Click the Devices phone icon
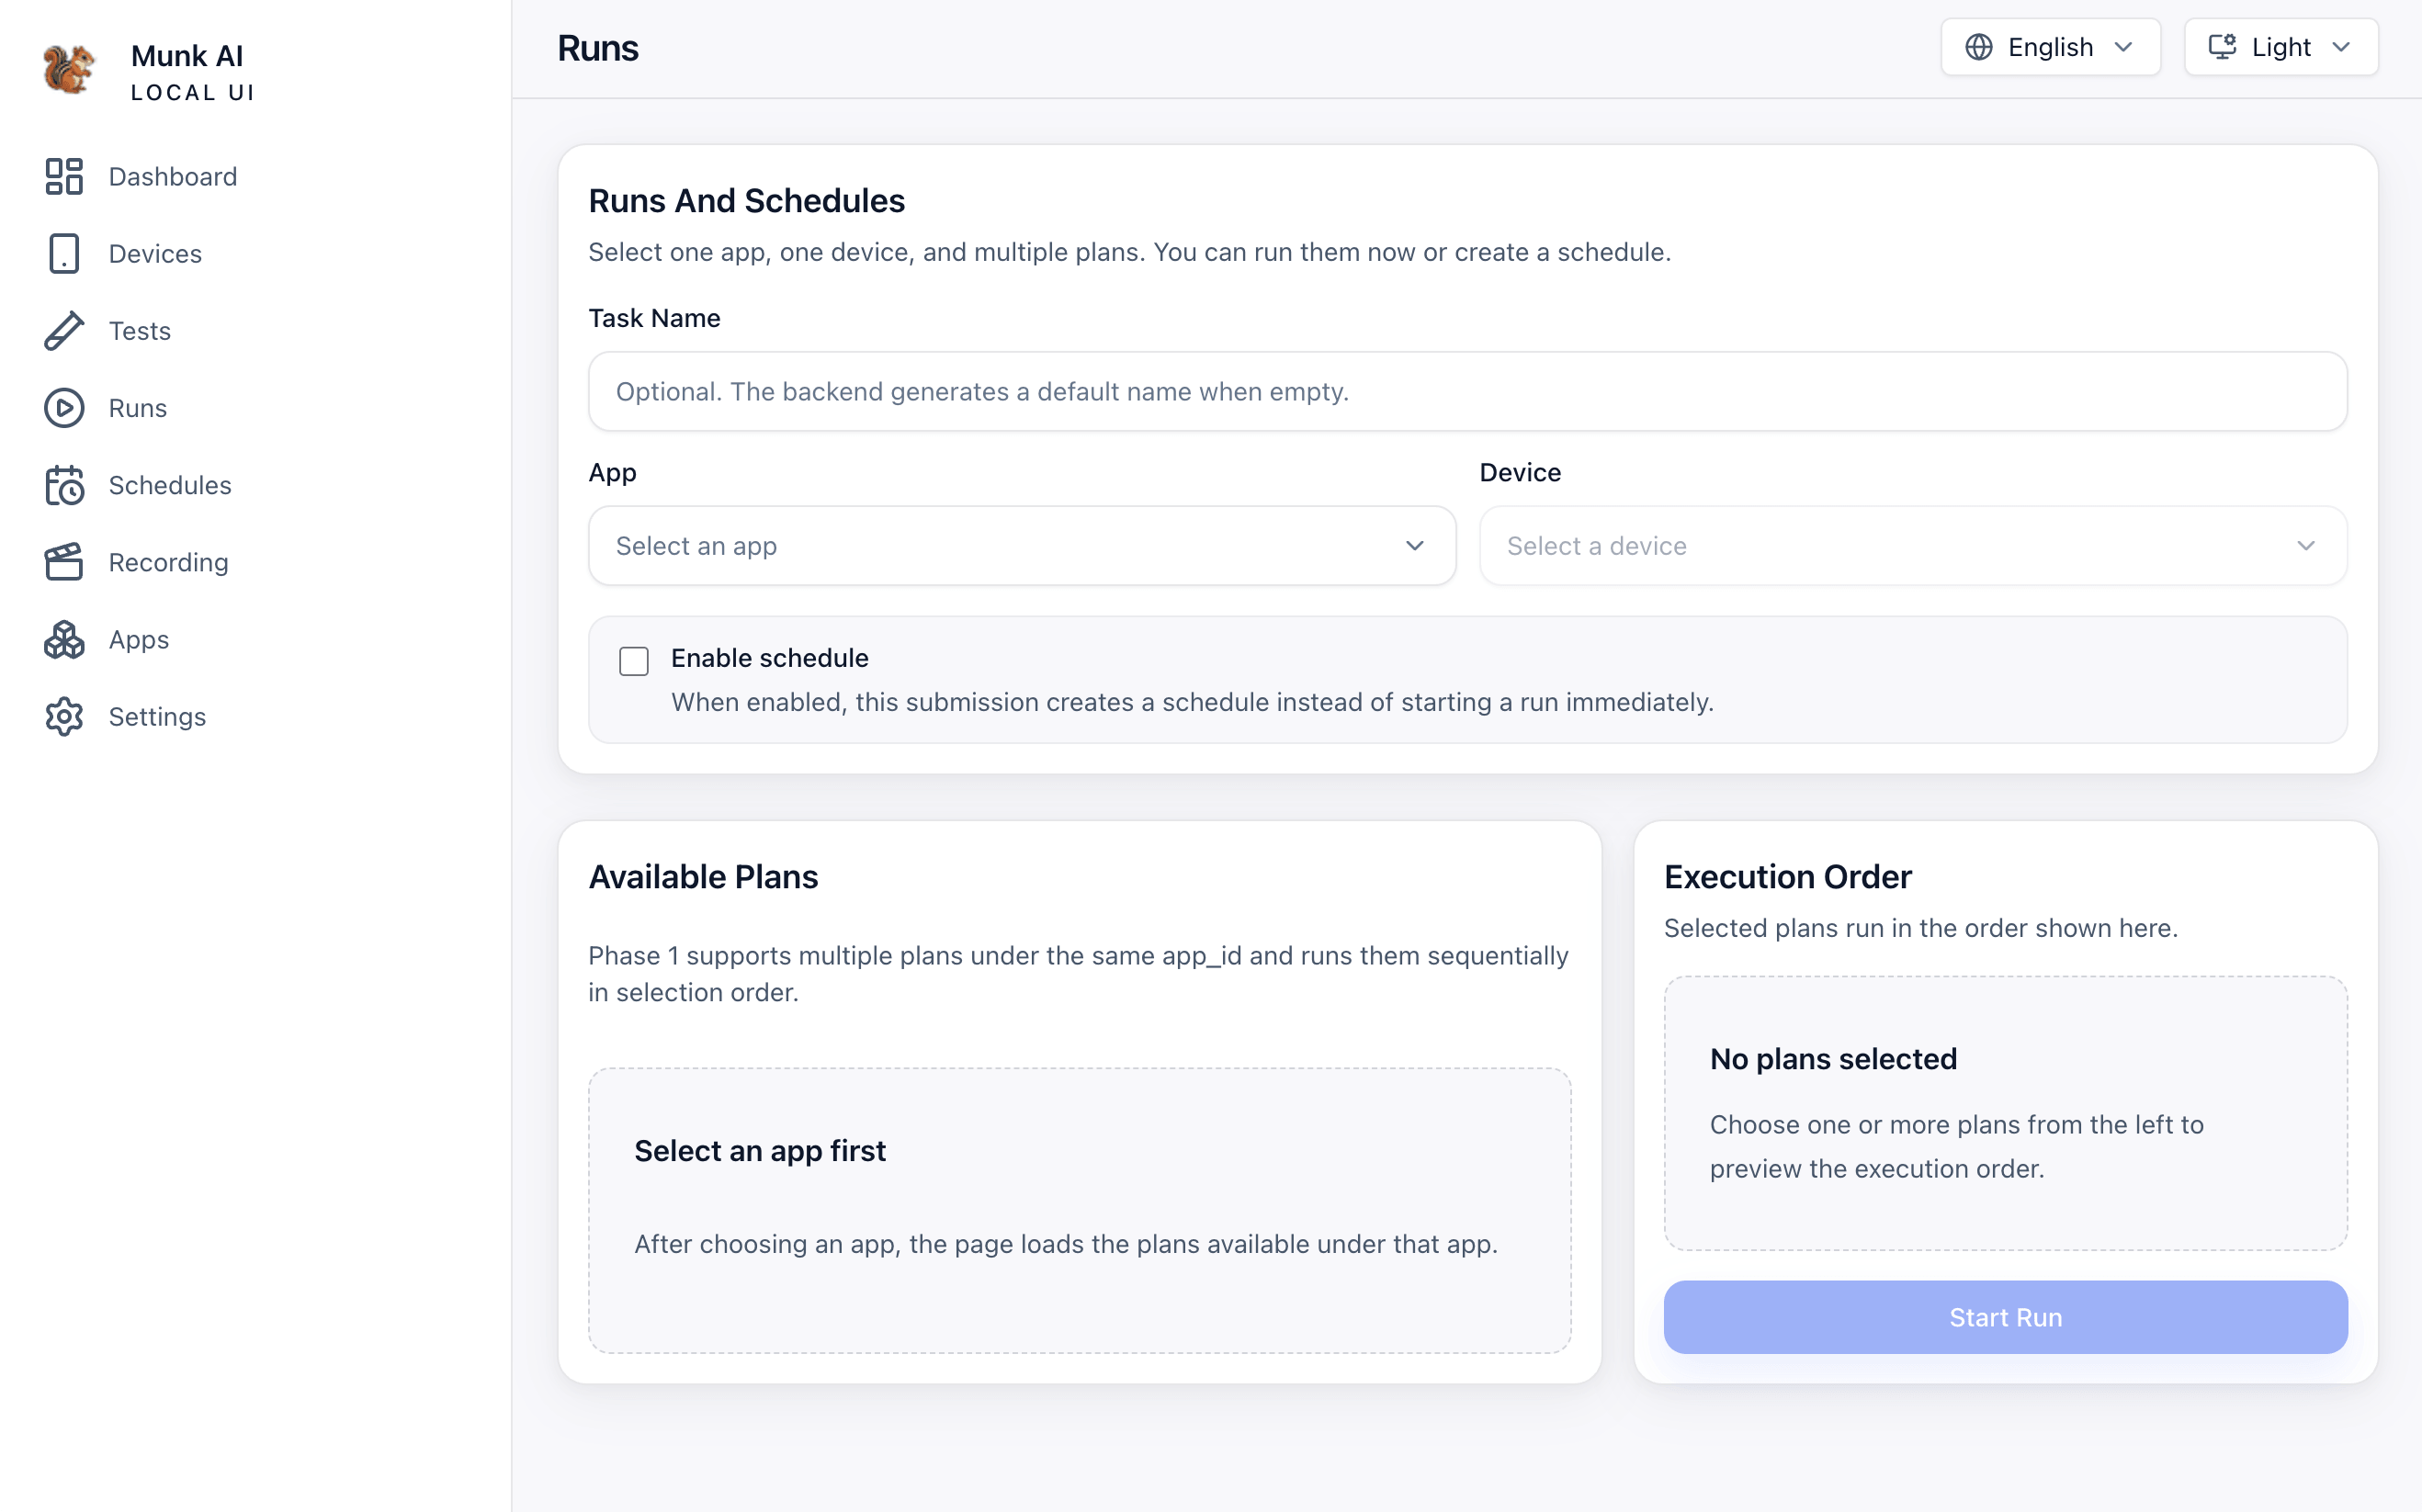The image size is (2422, 1512). click(64, 253)
